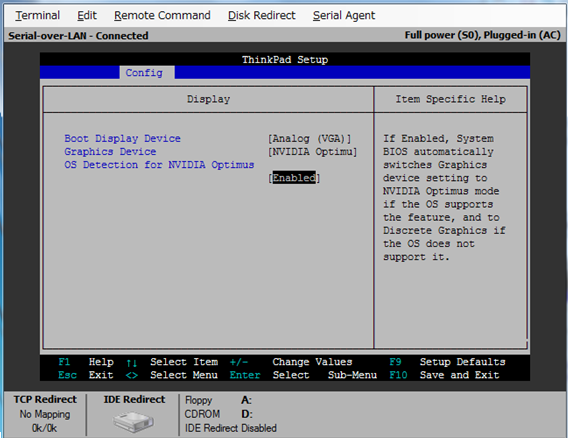568x438 pixels.
Task: Click the up-down arrows Select Item hint
Action: coord(172,362)
